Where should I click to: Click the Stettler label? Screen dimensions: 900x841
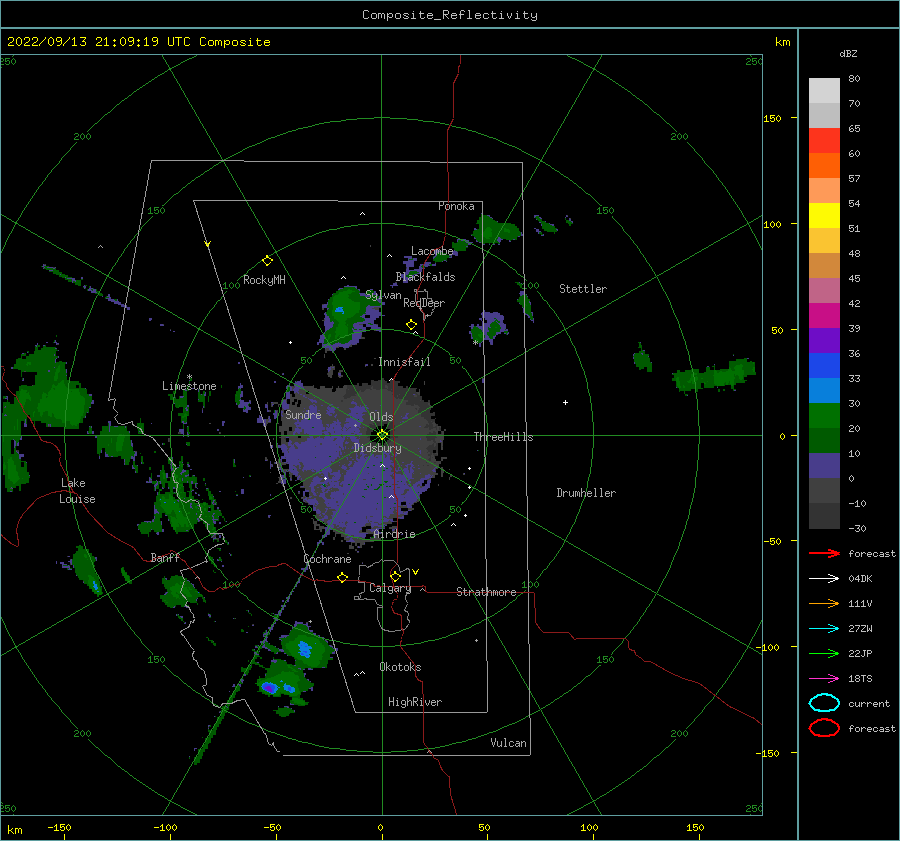tap(583, 289)
